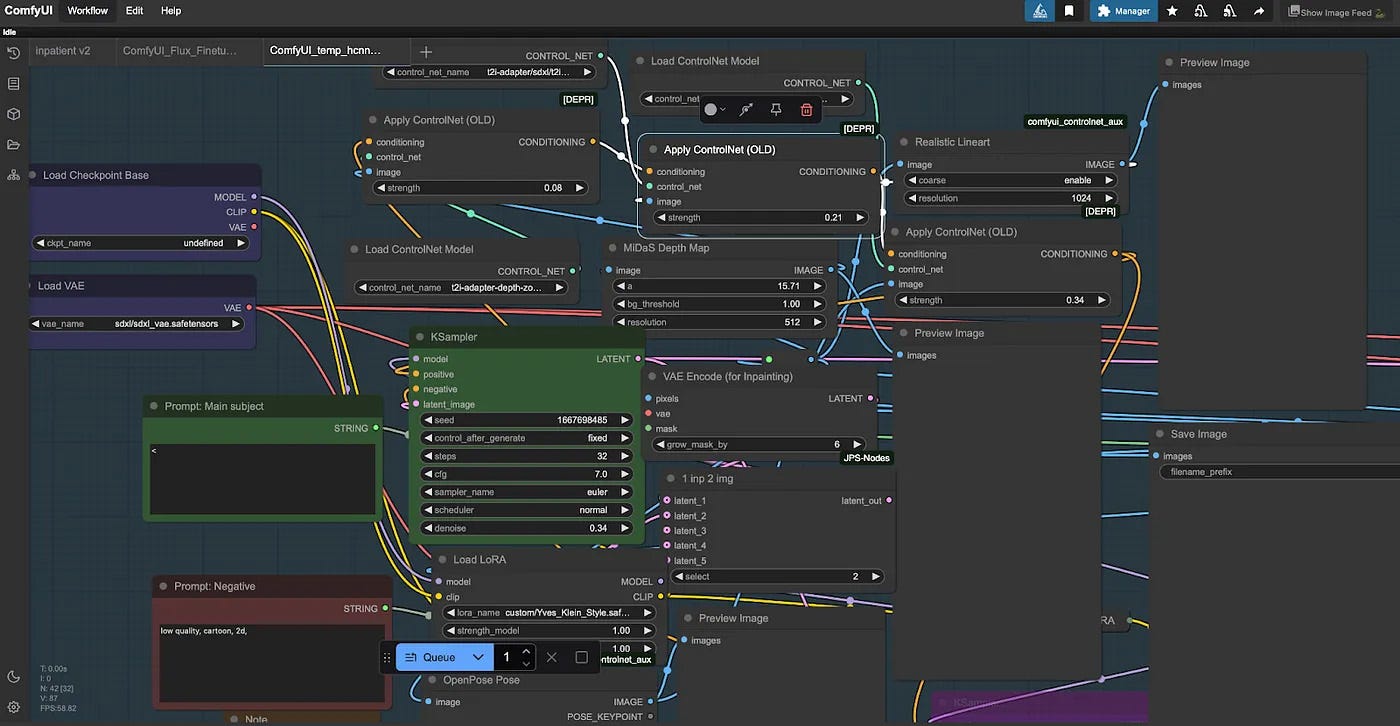Click the square clear-queue icon in queue bar
This screenshot has height=726, width=1400.
(x=581, y=657)
